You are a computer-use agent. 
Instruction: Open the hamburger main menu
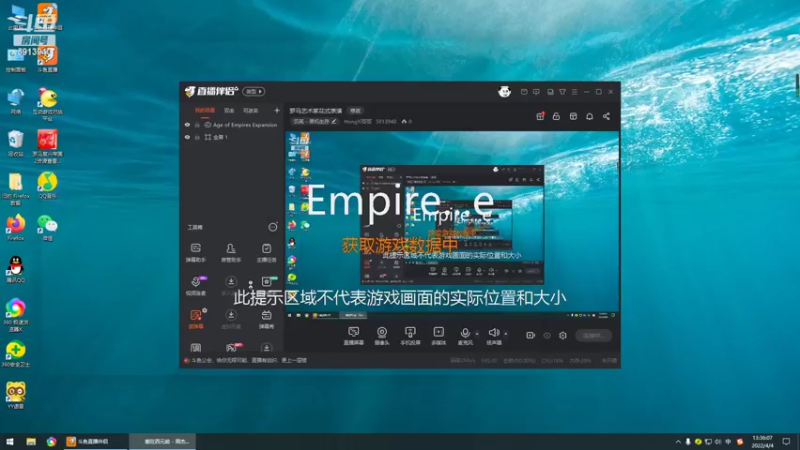point(574,92)
